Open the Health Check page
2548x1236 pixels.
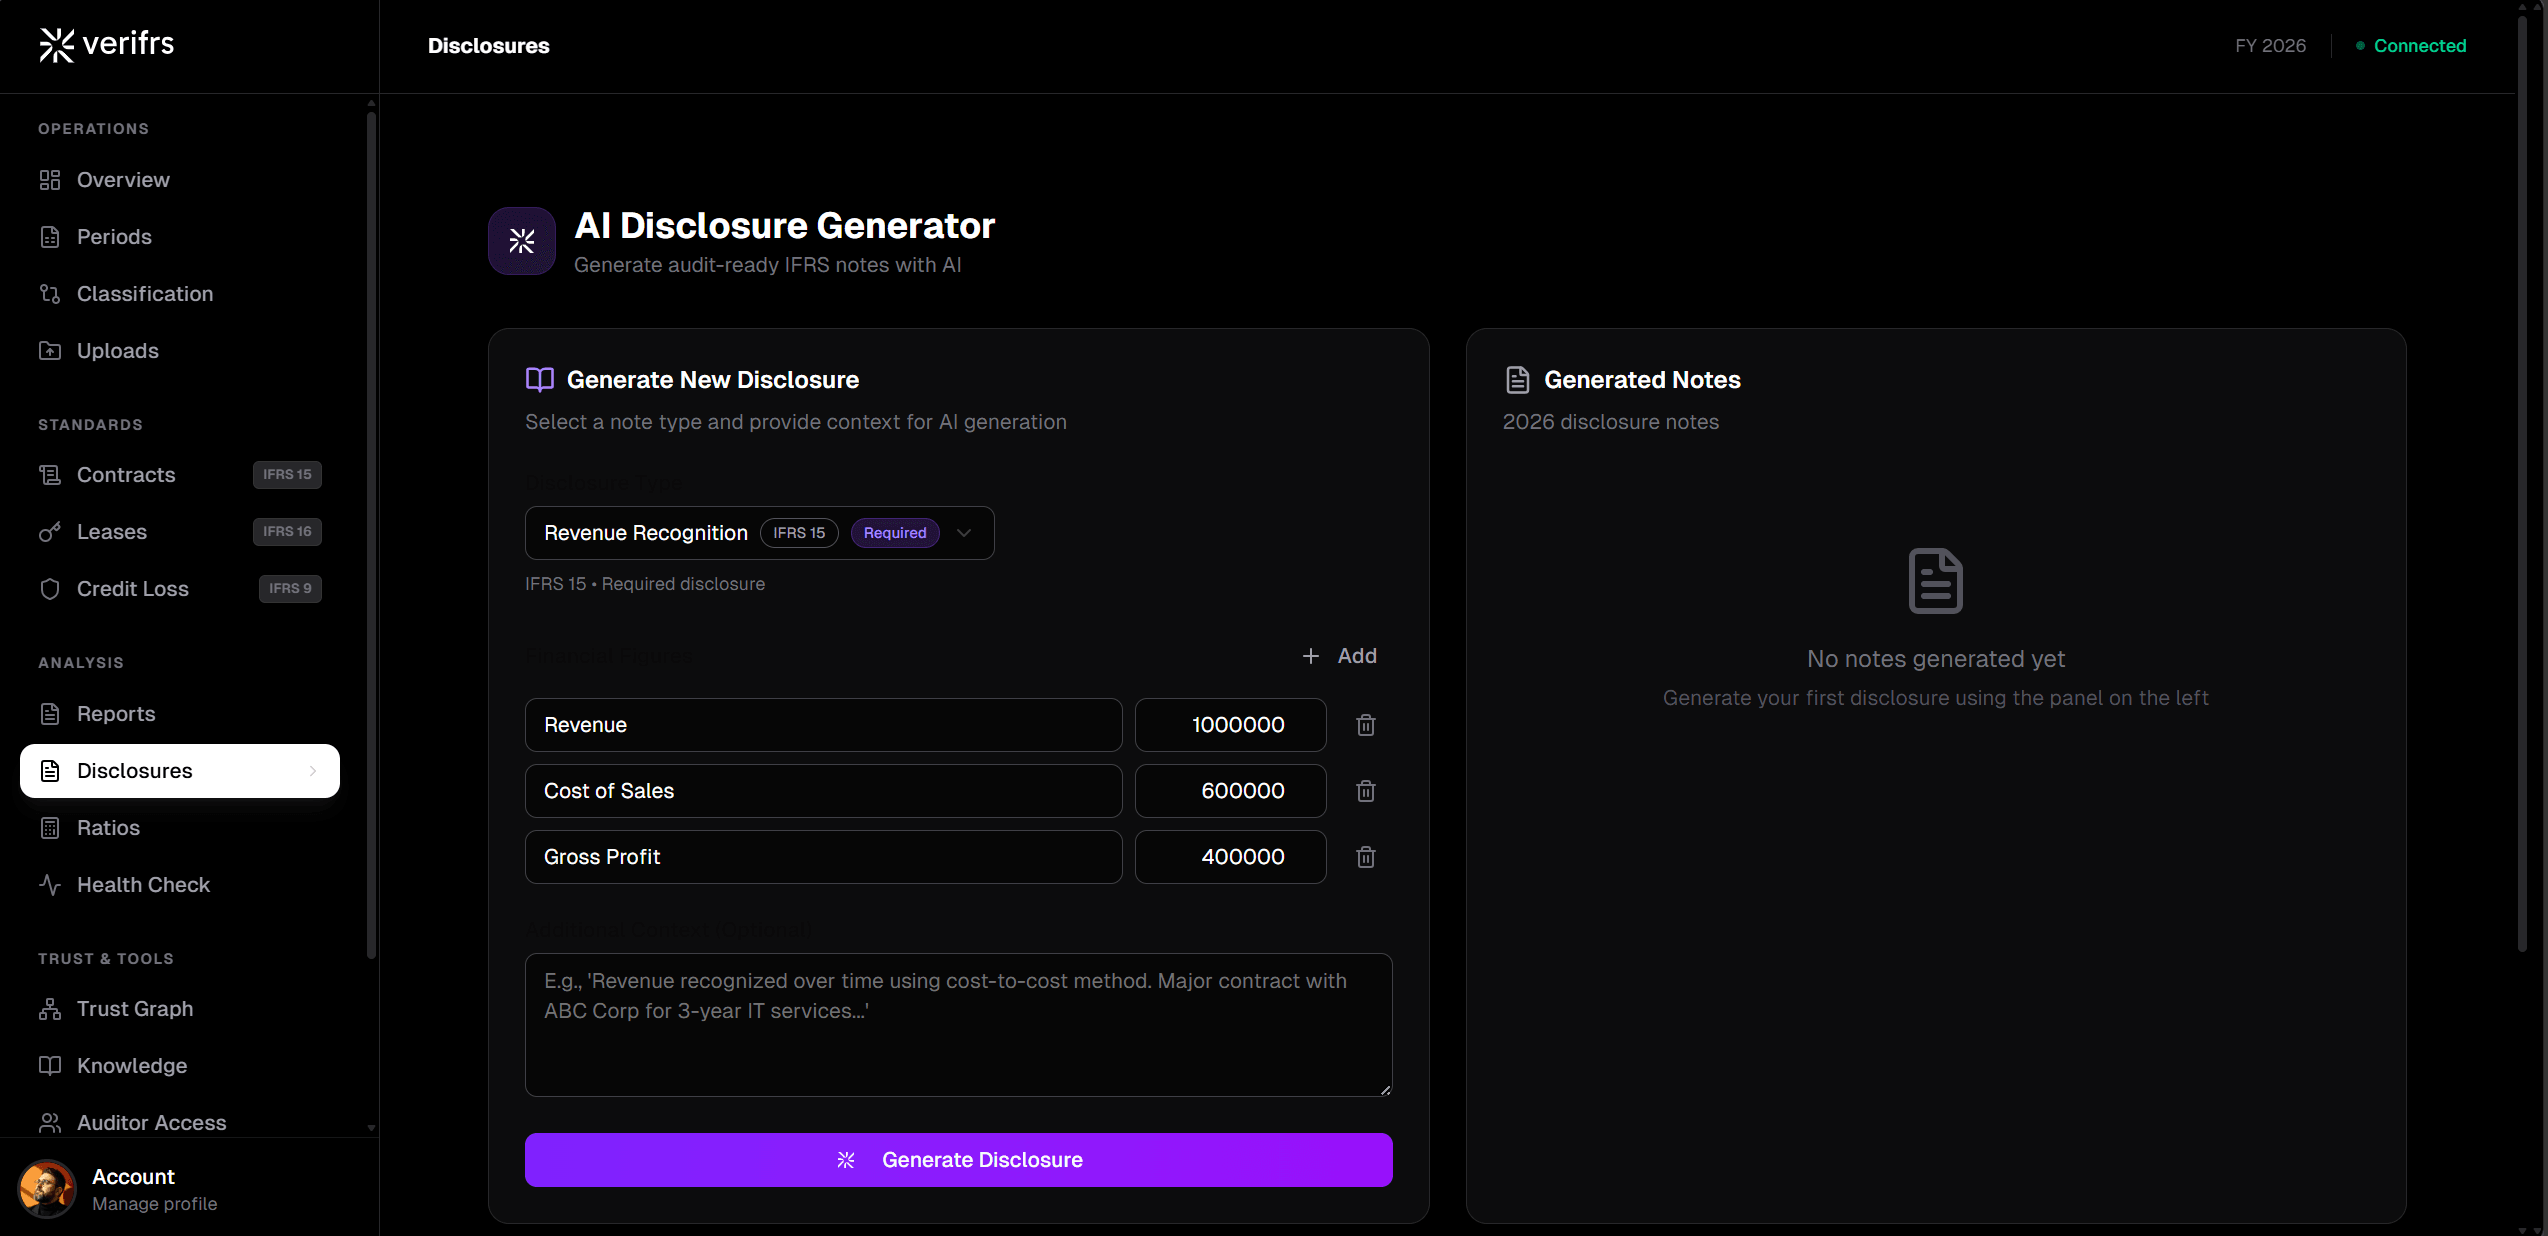pyautogui.click(x=143, y=885)
